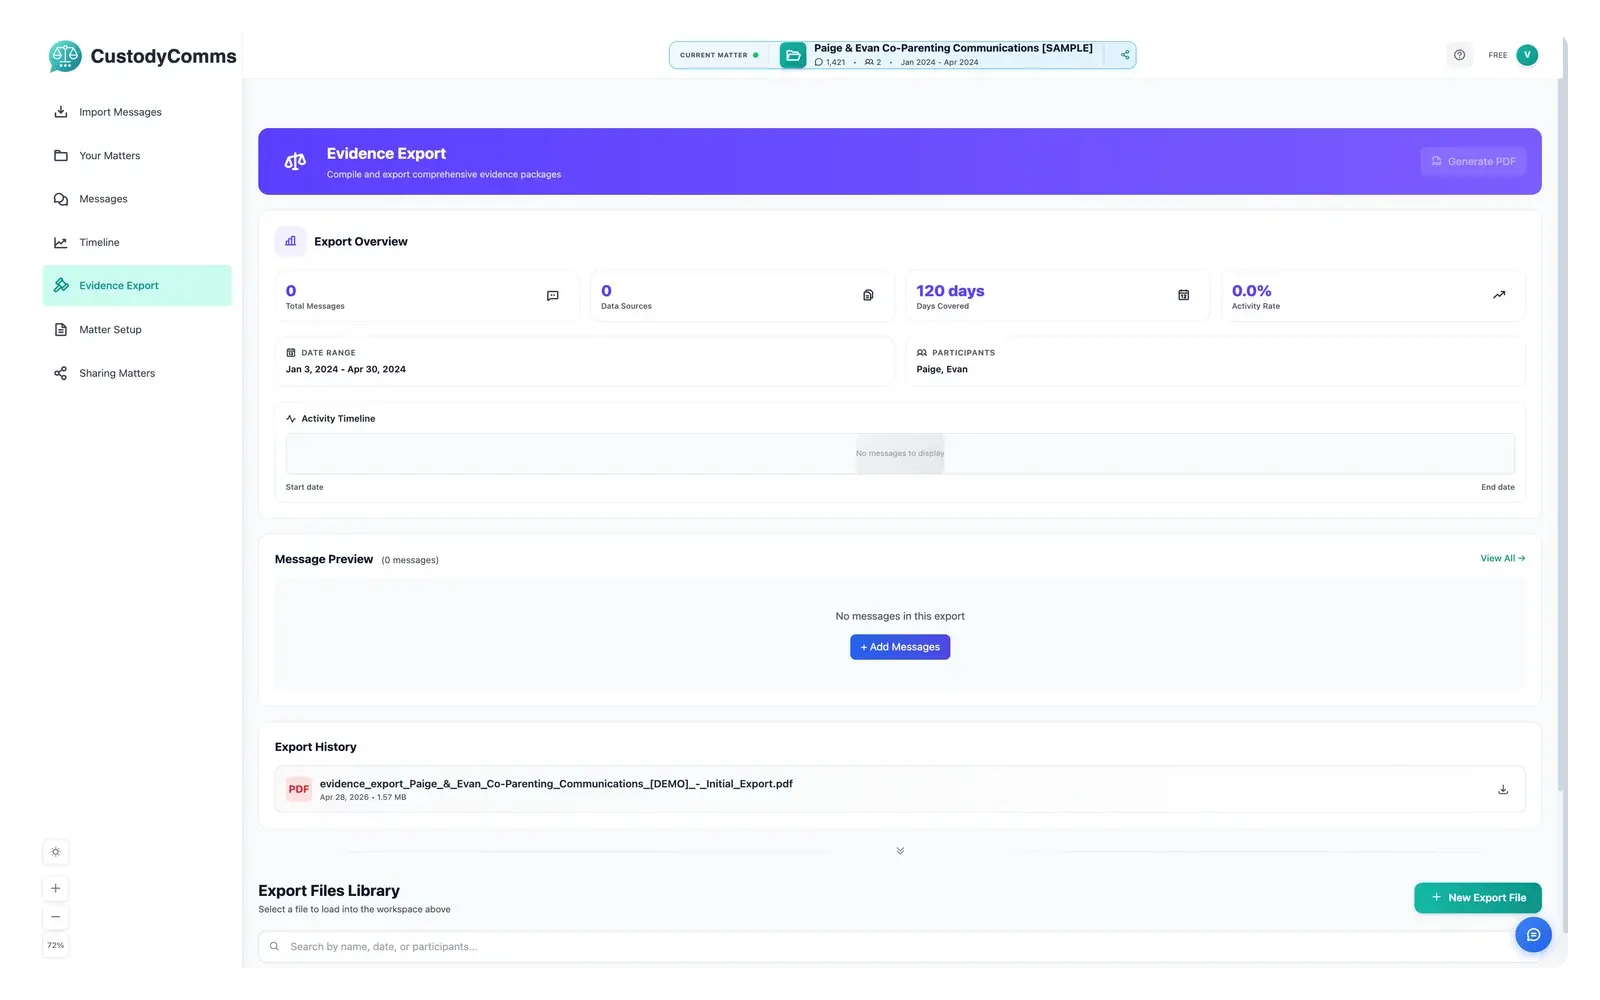Click the activity timeline bar
This screenshot has height=1000, width=1600.
coord(900,454)
